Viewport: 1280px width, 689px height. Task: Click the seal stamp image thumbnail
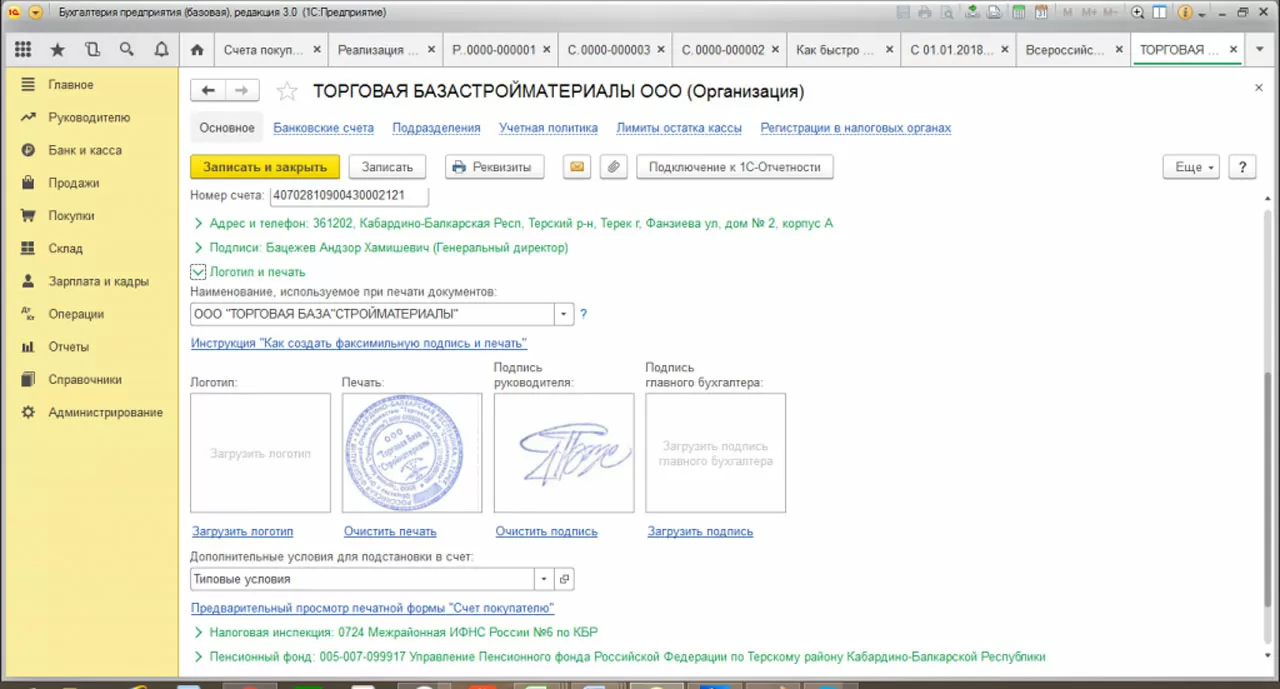click(412, 453)
